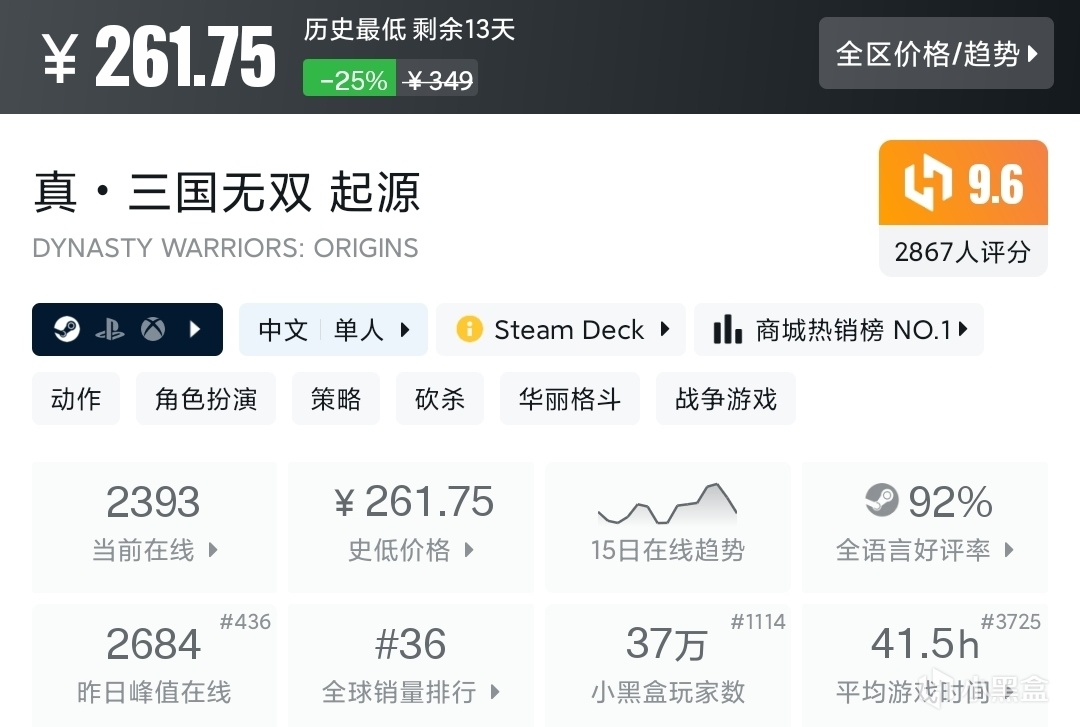Click the orange Xiaoheihe score logo
This screenshot has width=1080, height=727.
pyautogui.click(x=927, y=185)
